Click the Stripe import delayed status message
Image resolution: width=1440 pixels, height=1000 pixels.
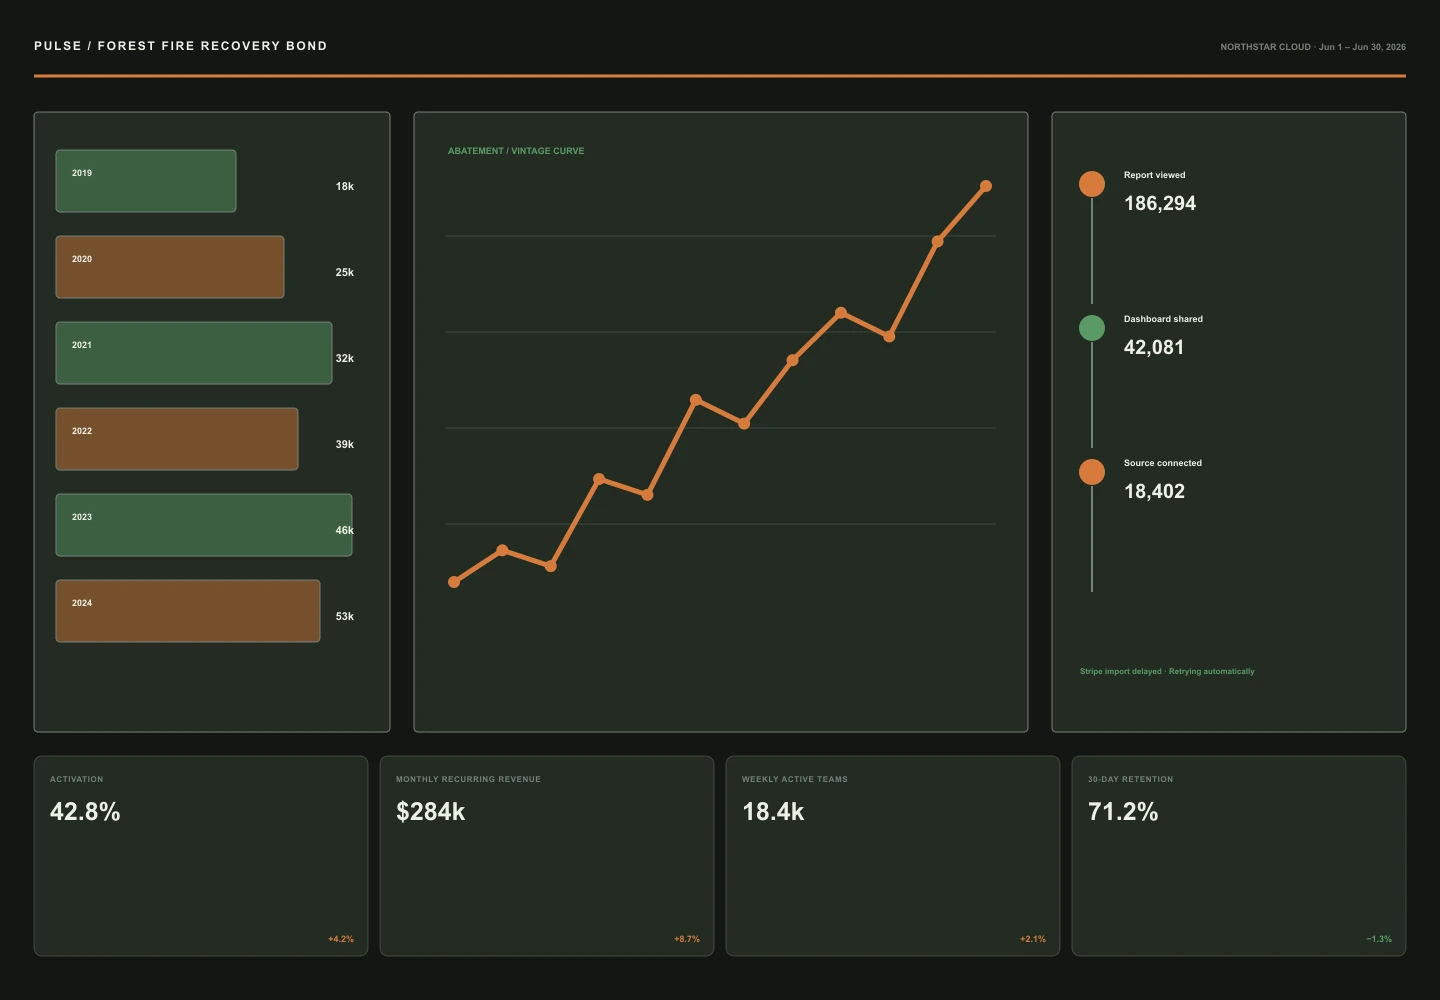1167,672
